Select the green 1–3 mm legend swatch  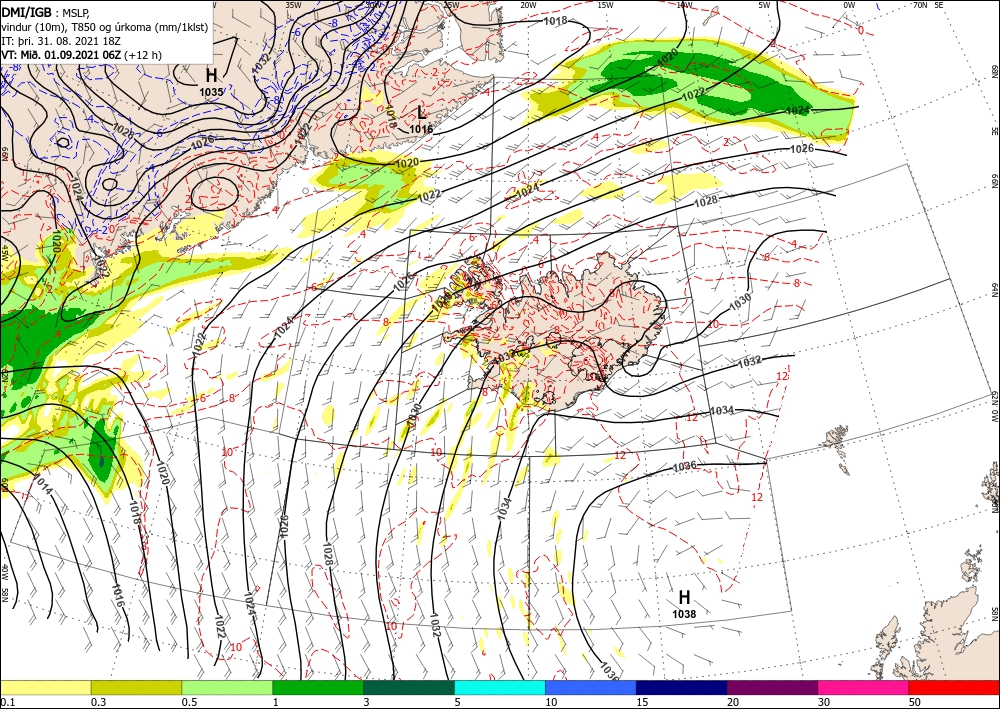pos(318,687)
